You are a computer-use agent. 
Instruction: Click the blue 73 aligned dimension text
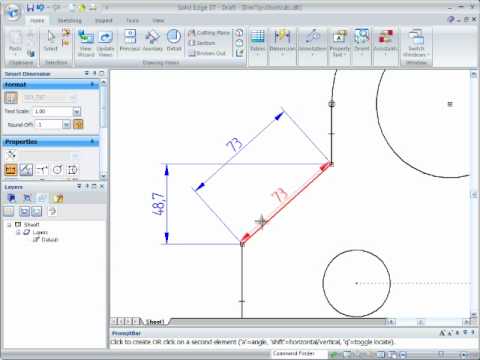pyautogui.click(x=234, y=145)
